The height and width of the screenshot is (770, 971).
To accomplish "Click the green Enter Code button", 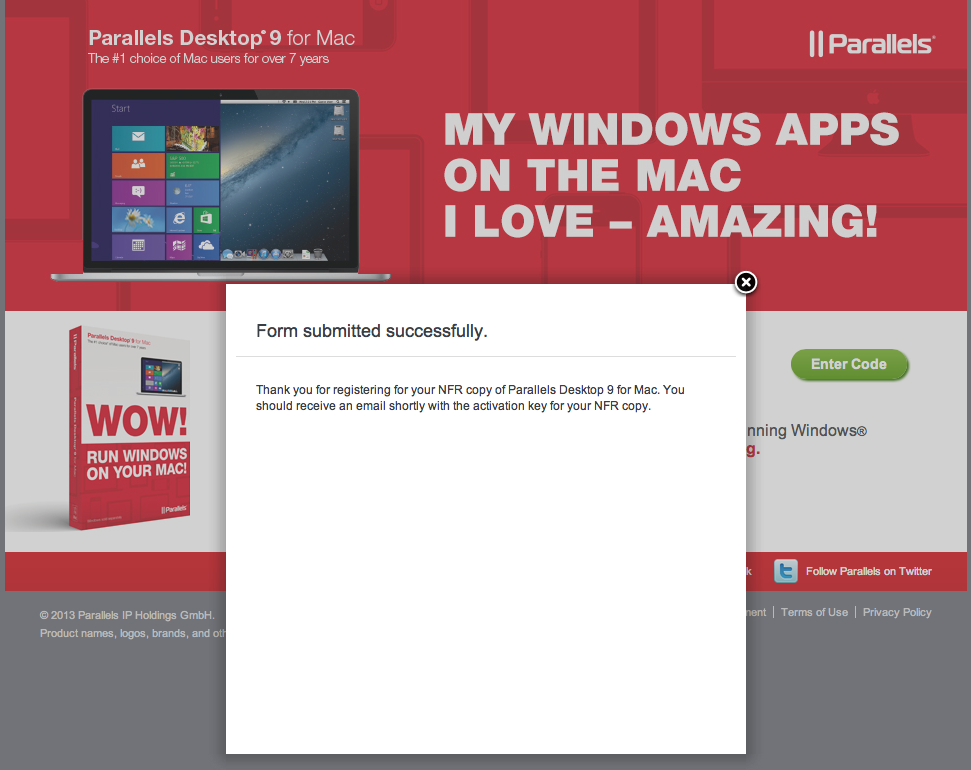I will coord(849,364).
